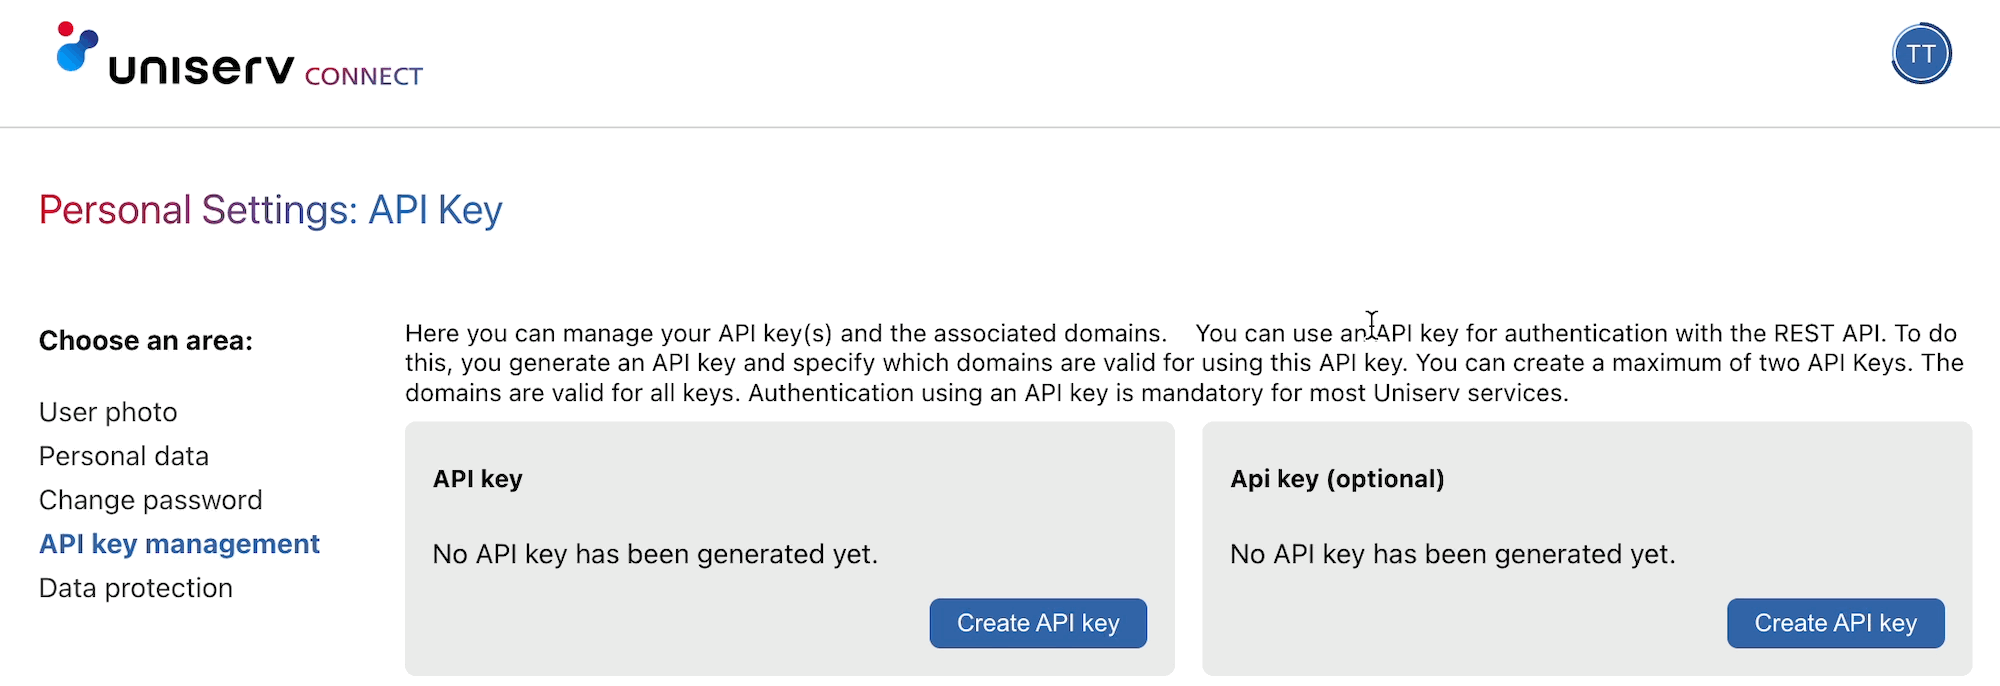Image resolution: width=2000 pixels, height=686 pixels.
Task: Open the TT user avatar menu
Action: point(1920,54)
